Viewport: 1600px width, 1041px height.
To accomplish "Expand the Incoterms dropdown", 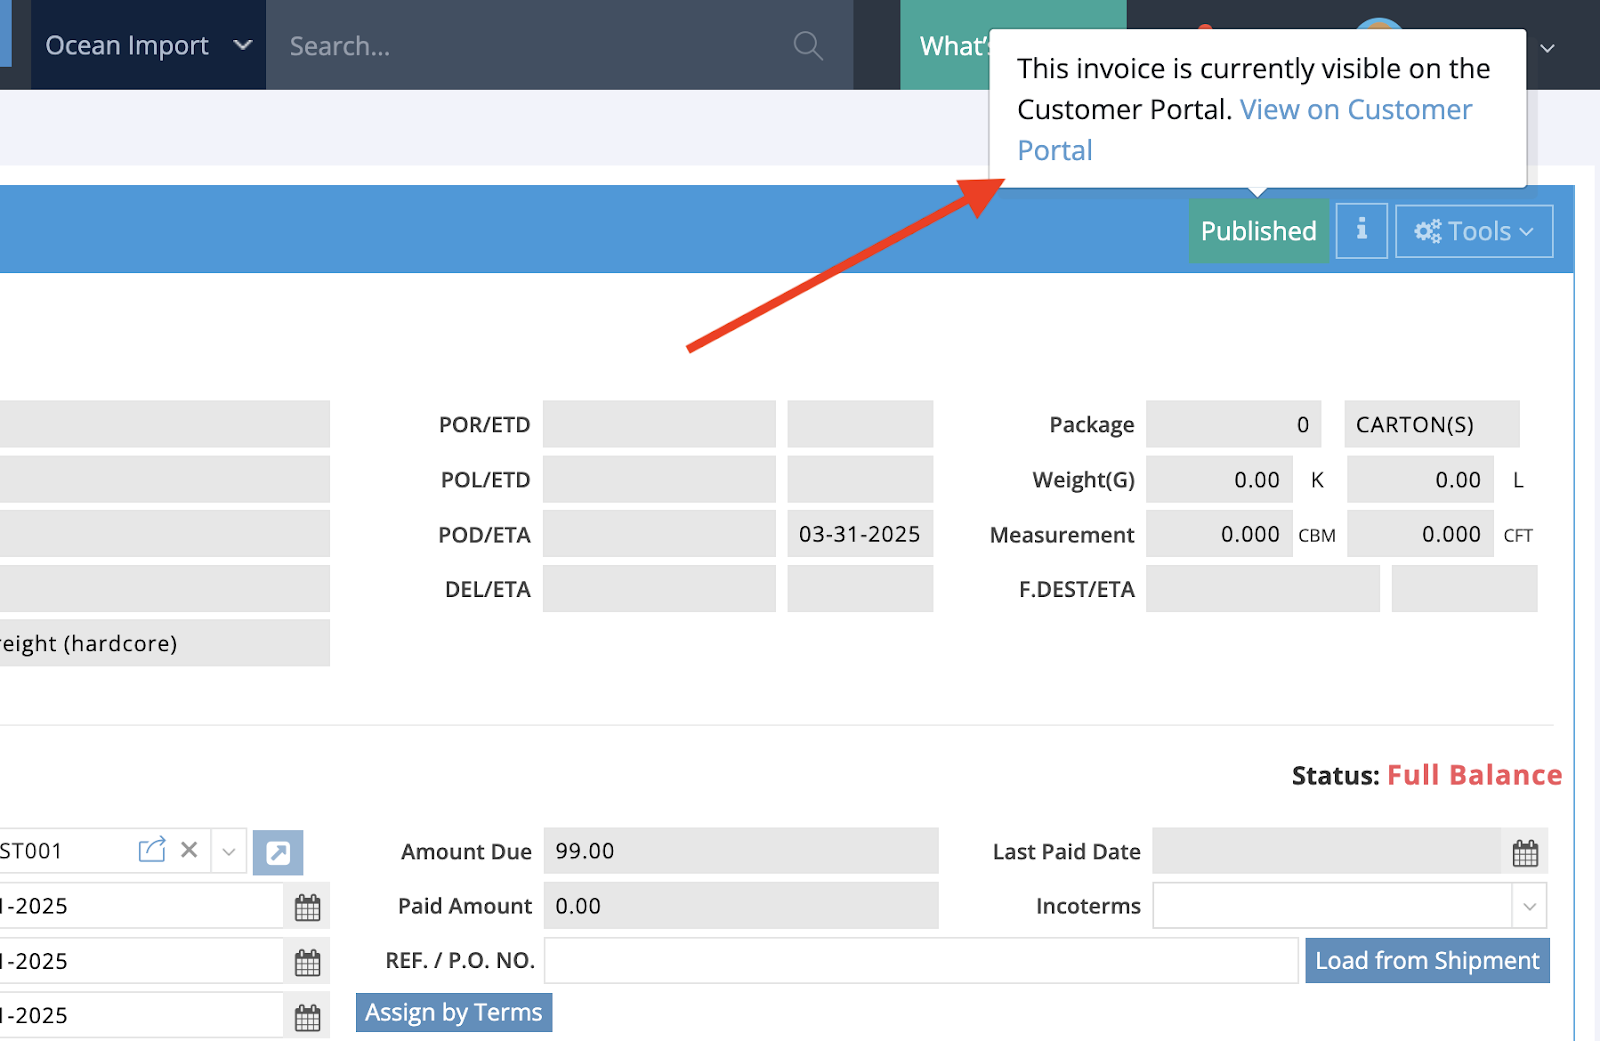I will coord(1529,907).
